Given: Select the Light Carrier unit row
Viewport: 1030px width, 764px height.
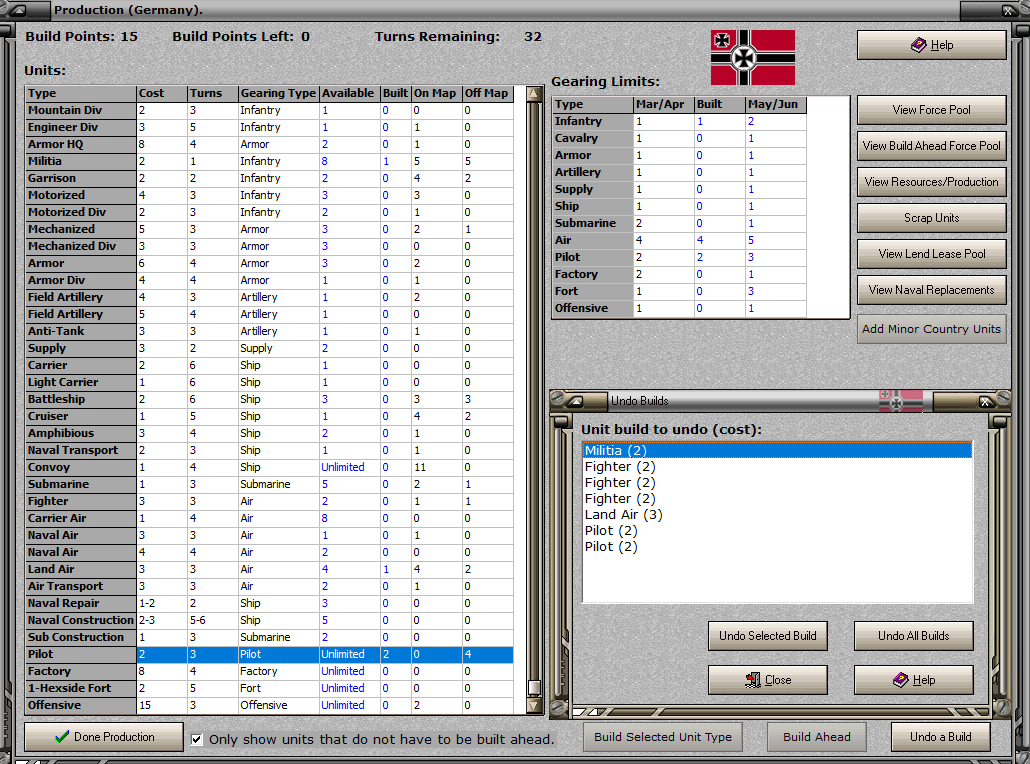Looking at the screenshot, I should 269,382.
